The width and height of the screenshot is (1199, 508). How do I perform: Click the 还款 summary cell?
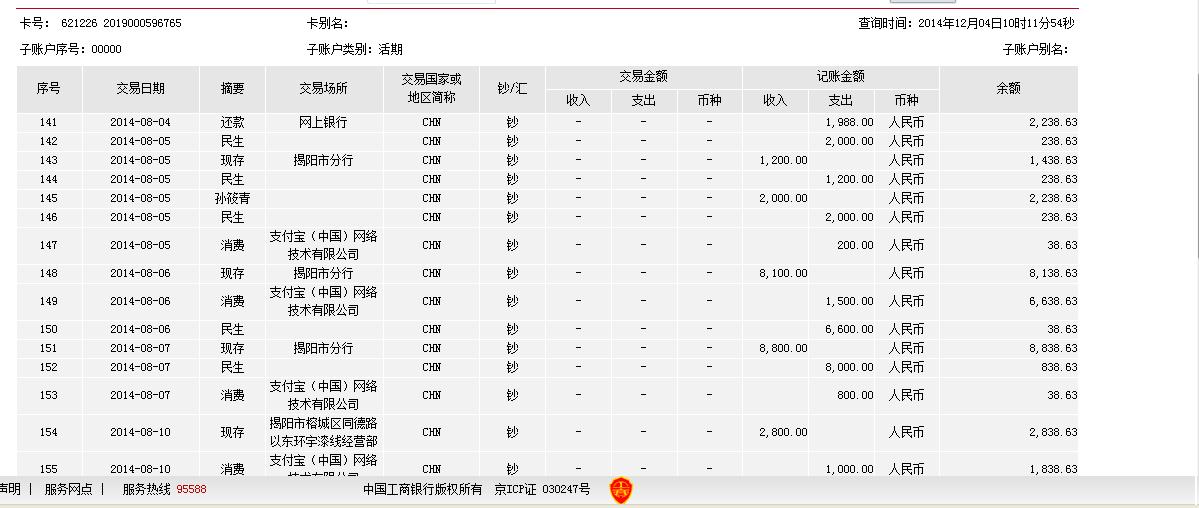pos(232,122)
